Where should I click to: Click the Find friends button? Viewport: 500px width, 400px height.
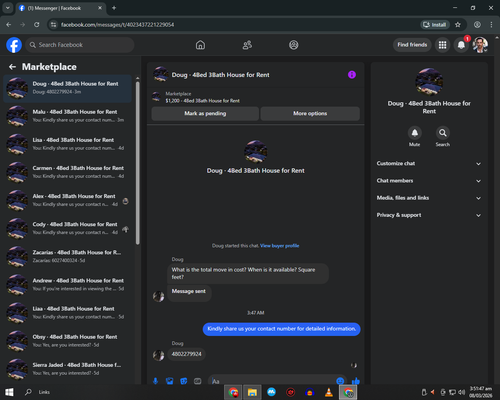click(412, 45)
